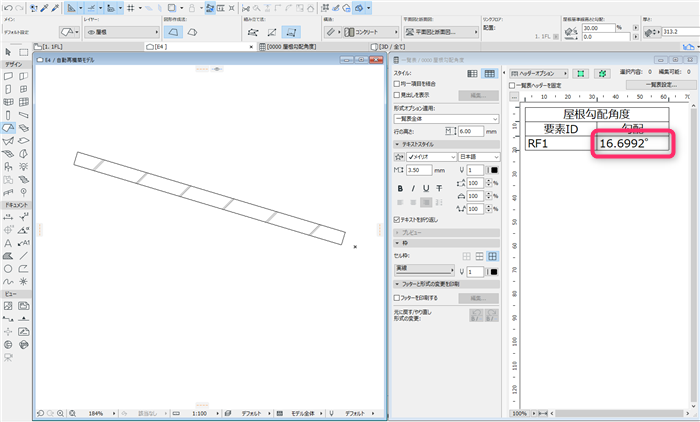Activate the eyedropper pick-up parameters tool
Screen dimensions: 700x422
coord(45,8)
